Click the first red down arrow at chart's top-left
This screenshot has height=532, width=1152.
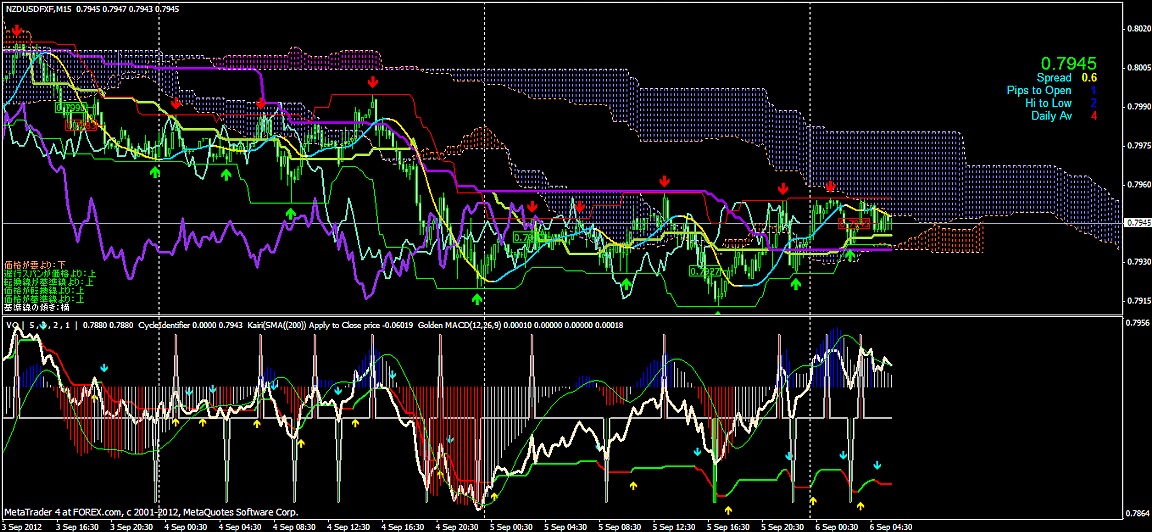(x=15, y=33)
